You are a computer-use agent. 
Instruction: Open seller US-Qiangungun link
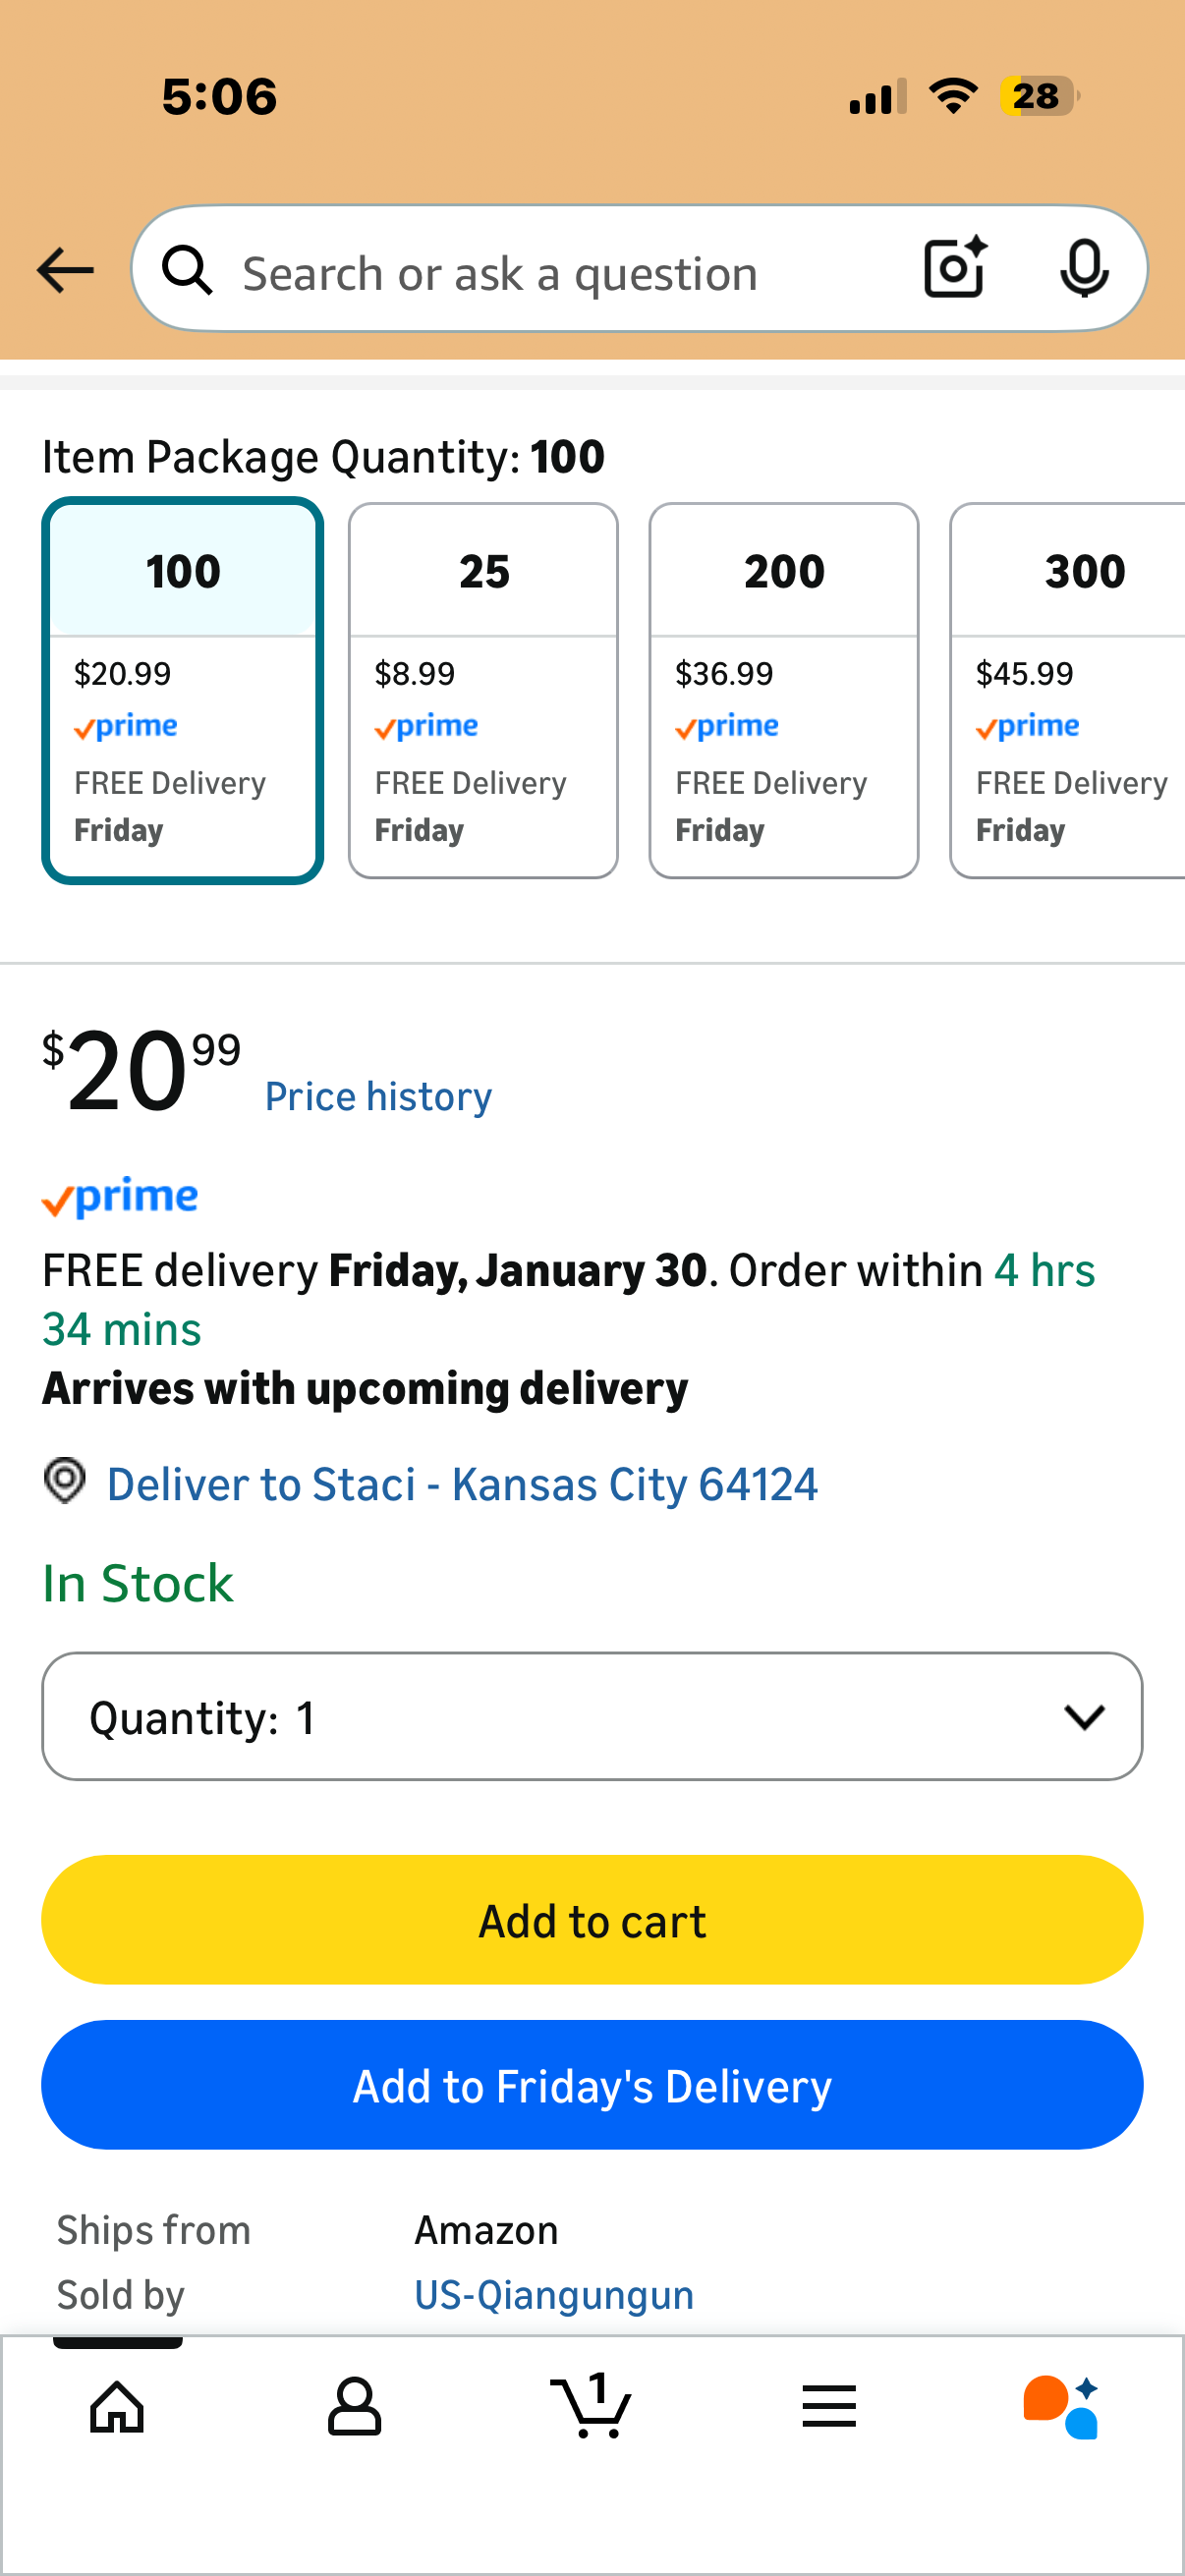(x=554, y=2295)
